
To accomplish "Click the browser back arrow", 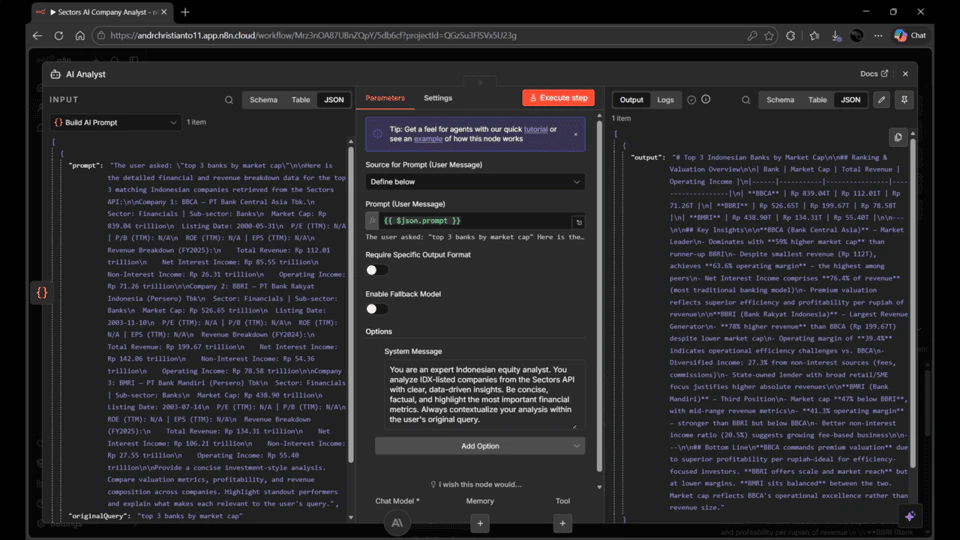I will coord(37,36).
